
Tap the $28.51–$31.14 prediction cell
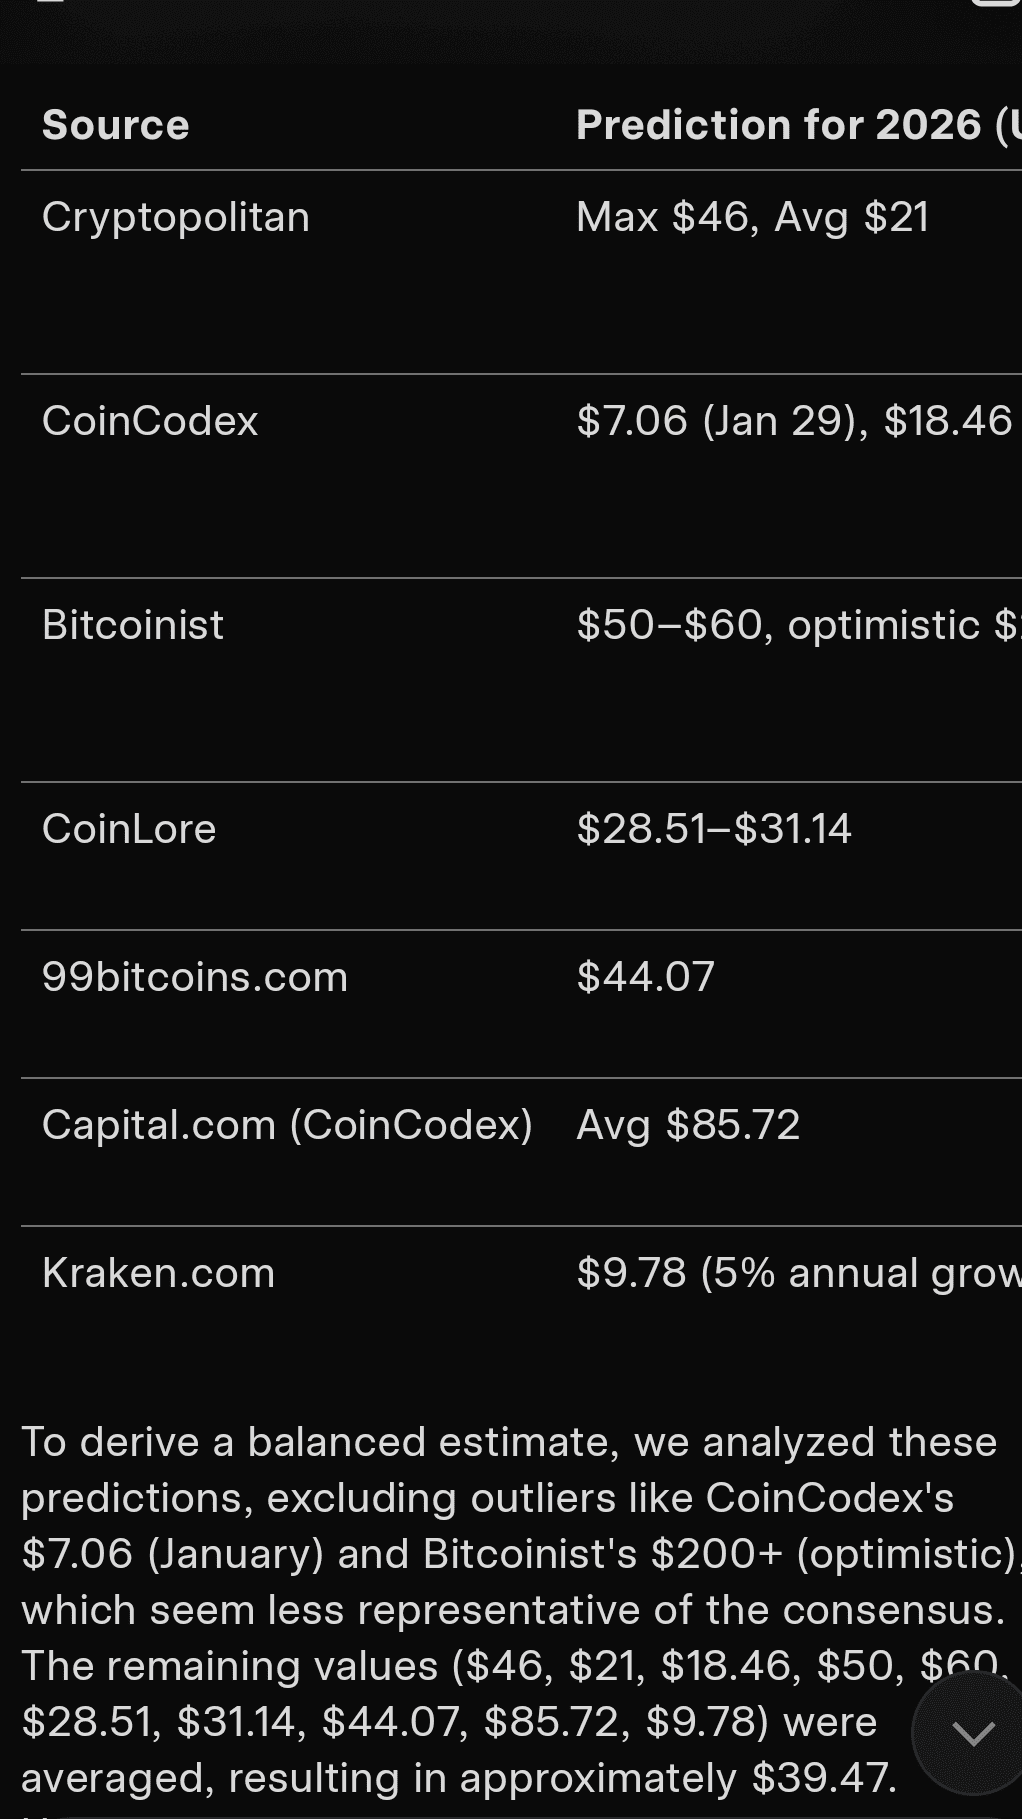click(713, 829)
